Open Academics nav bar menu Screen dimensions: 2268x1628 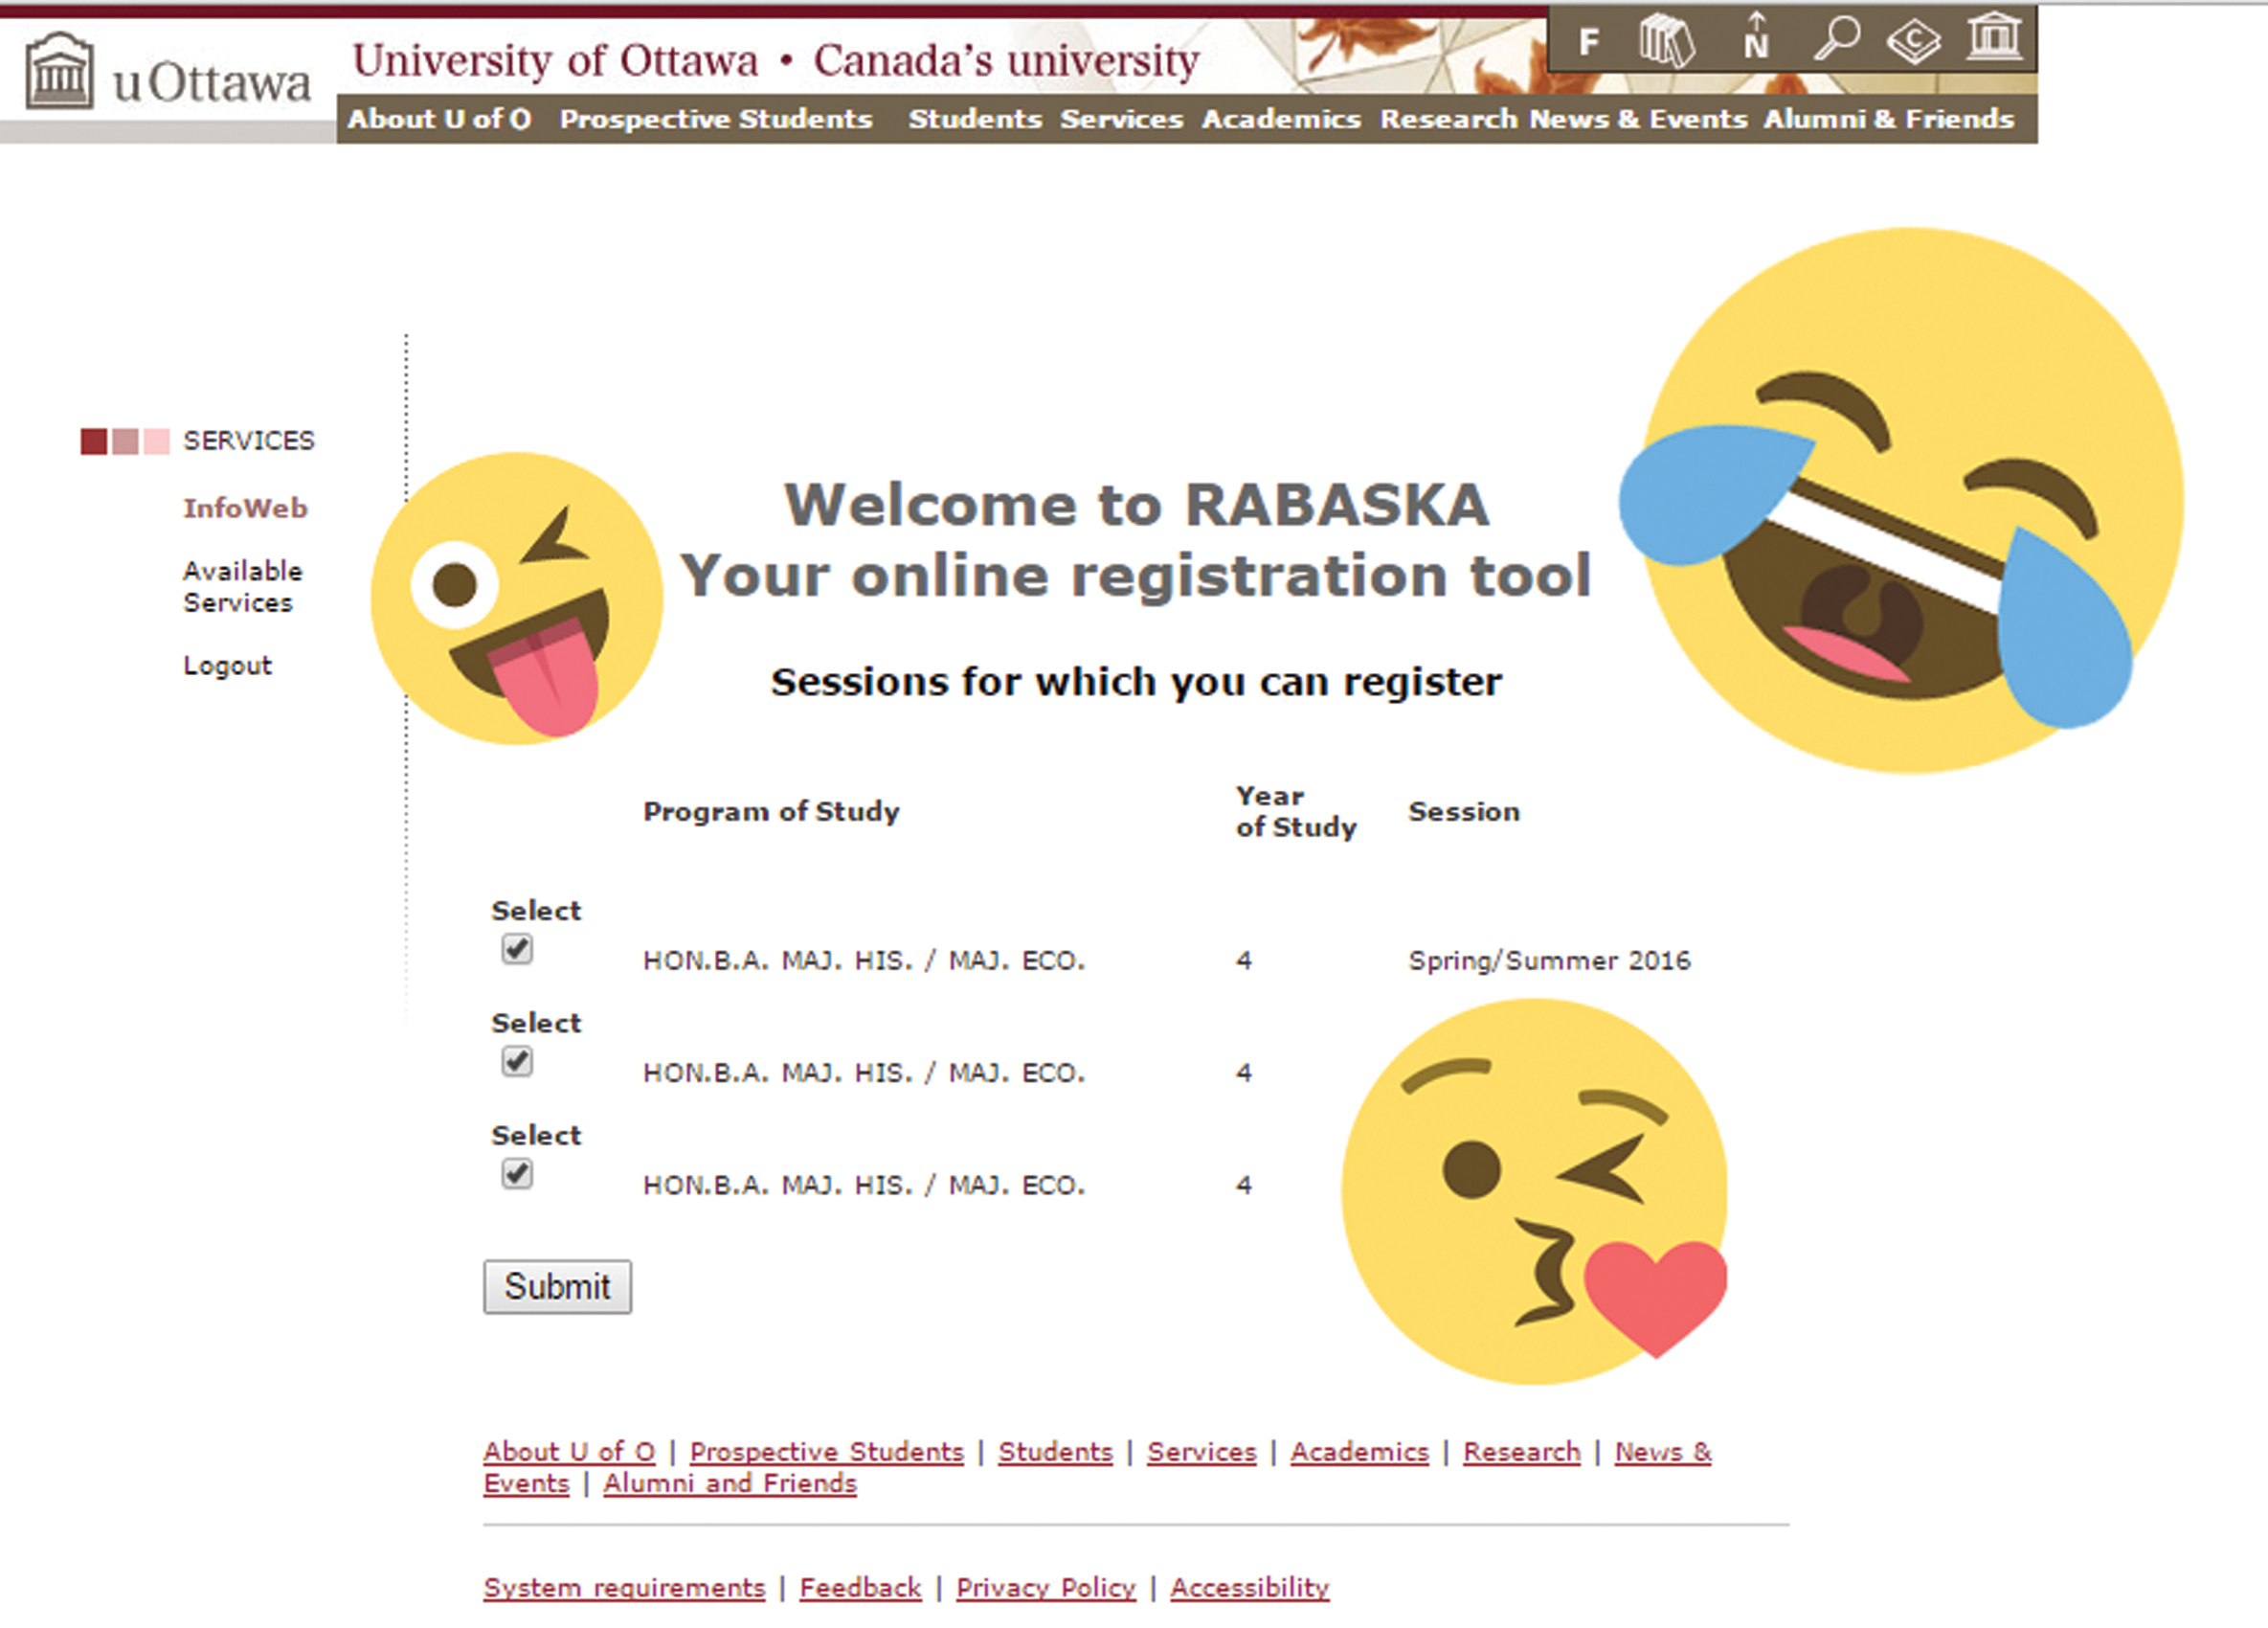click(x=1281, y=119)
